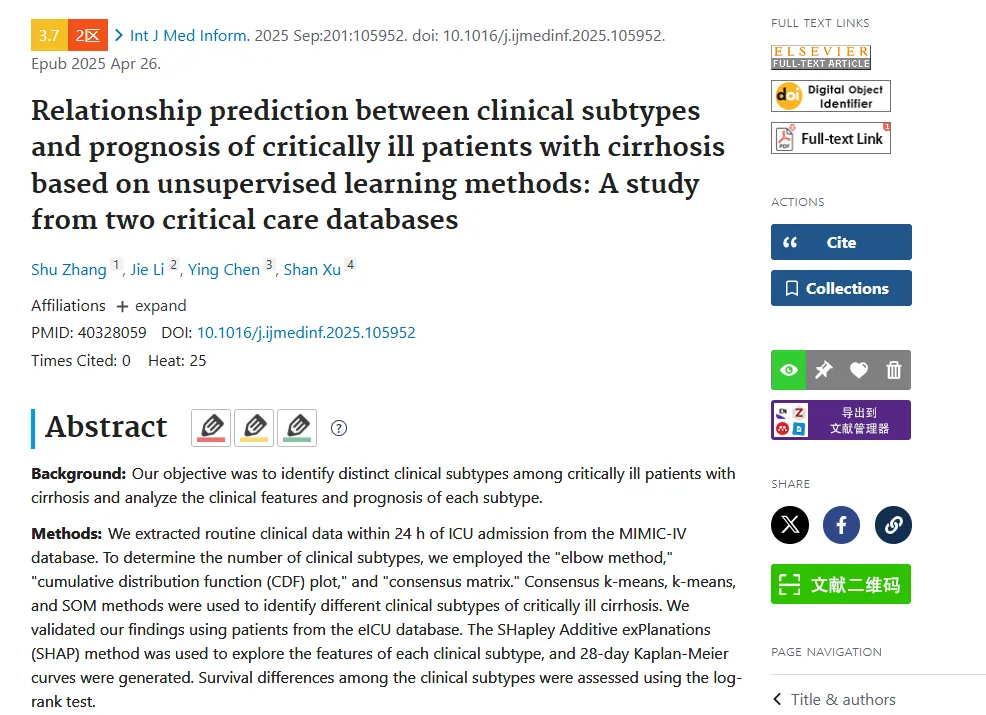Open the Collections button
Image resolution: width=986 pixels, height=715 pixels.
point(841,288)
